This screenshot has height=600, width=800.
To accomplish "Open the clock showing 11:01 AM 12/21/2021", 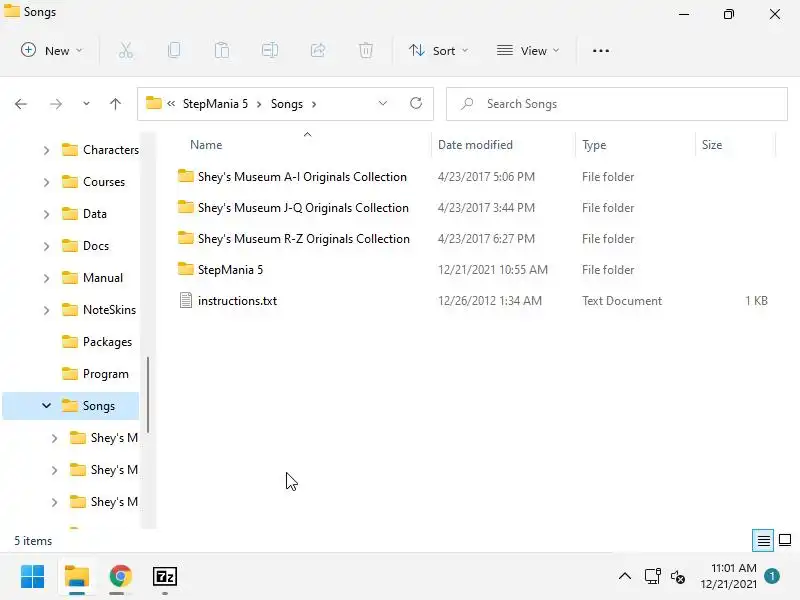I will tap(729, 576).
